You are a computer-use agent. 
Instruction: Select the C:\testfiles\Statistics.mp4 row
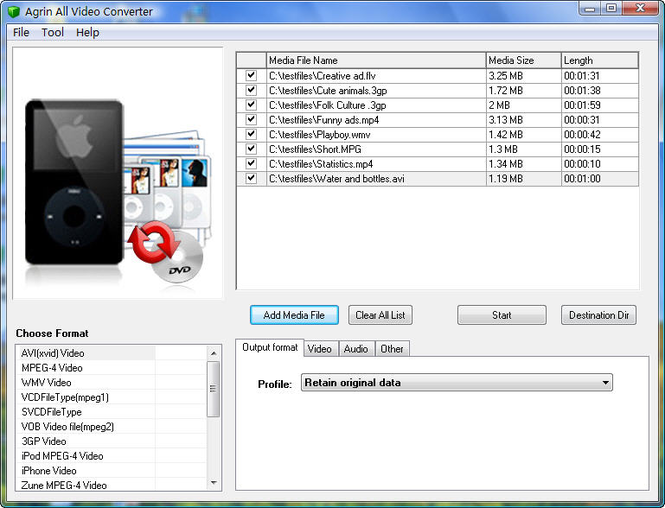point(437,164)
